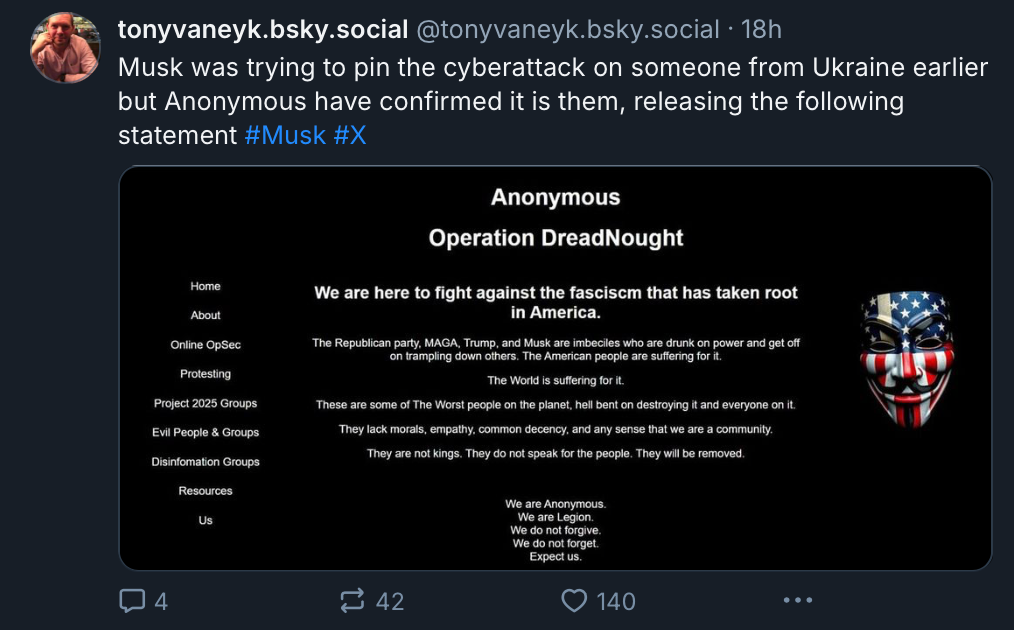Click the Protesting sidebar entry
Image resolution: width=1014 pixels, height=630 pixels.
point(204,373)
